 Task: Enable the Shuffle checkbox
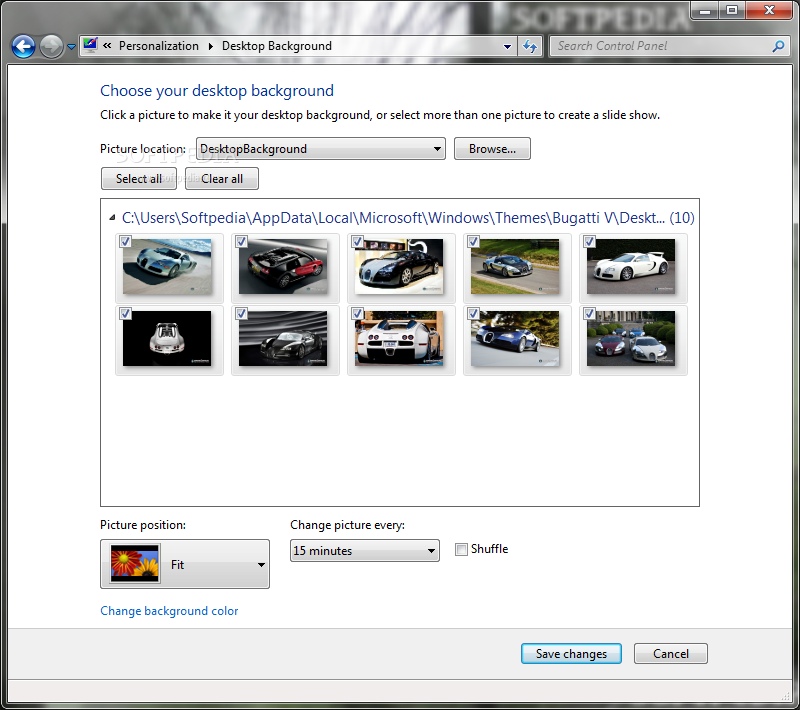click(x=461, y=549)
